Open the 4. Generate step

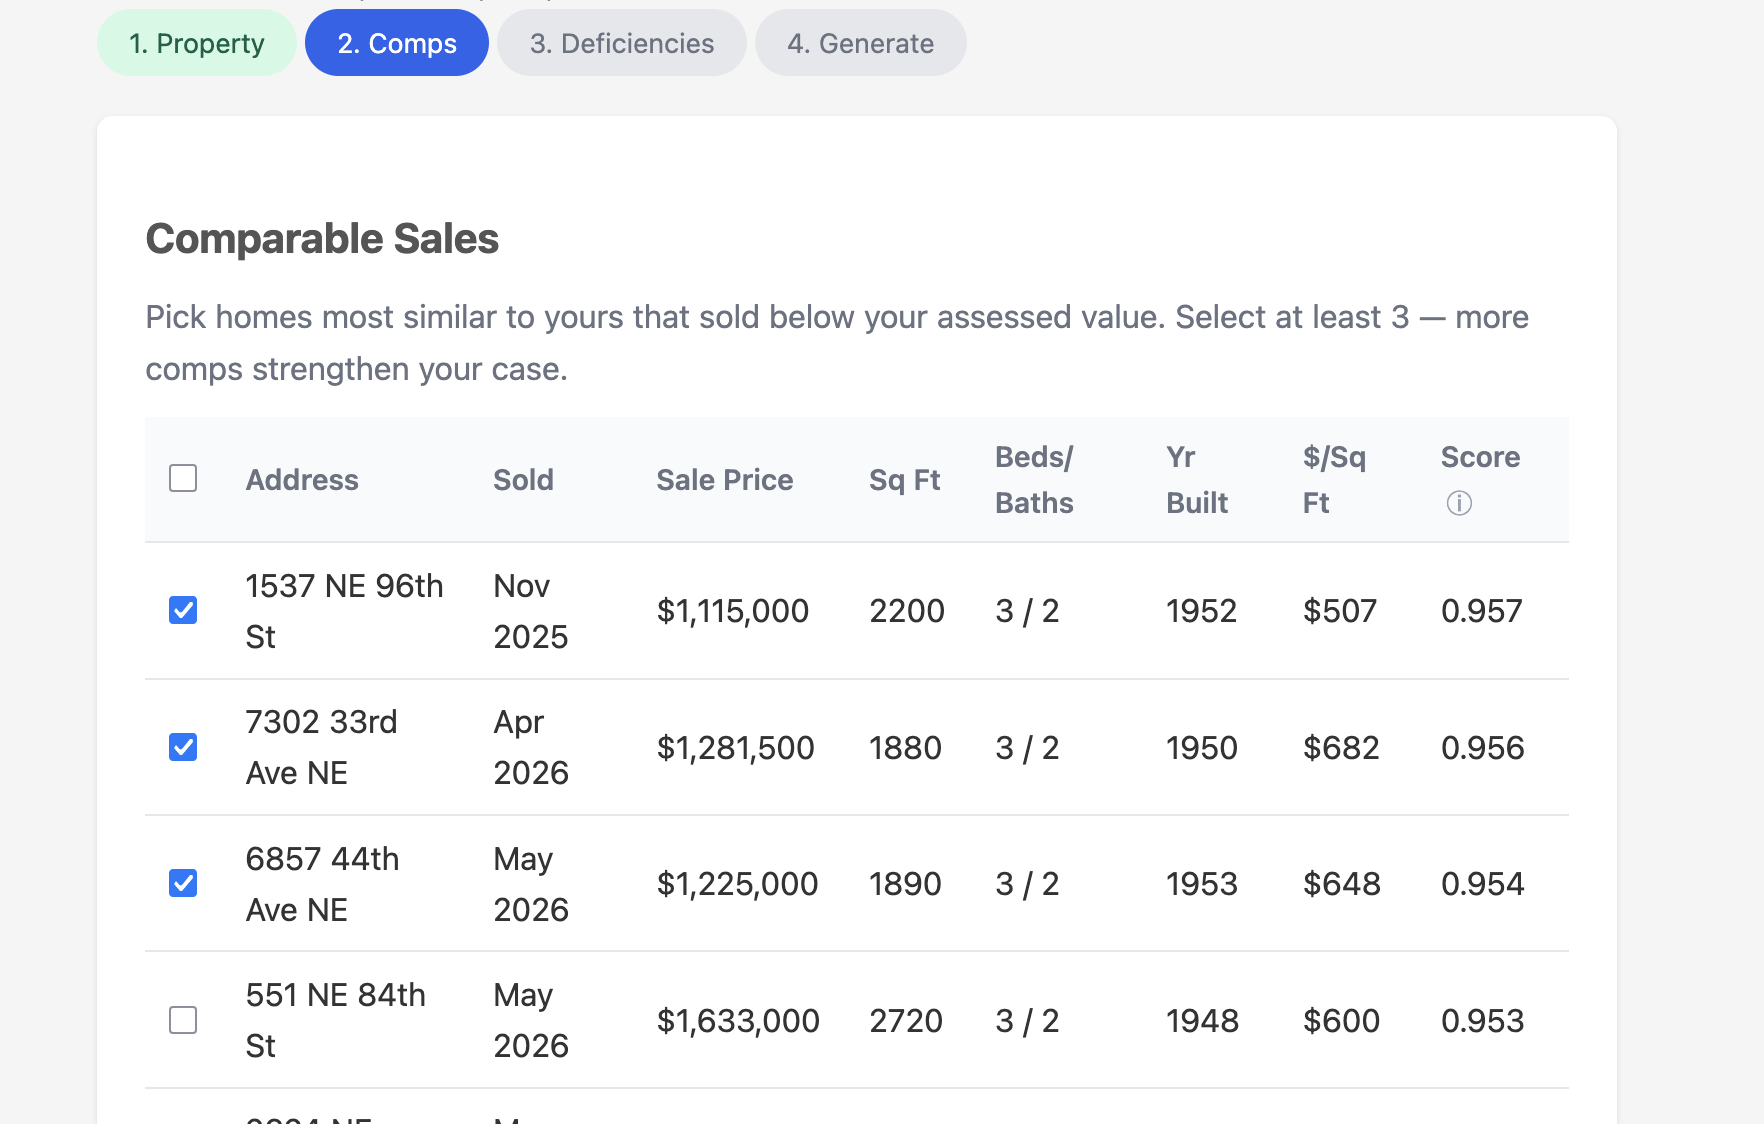tap(861, 43)
